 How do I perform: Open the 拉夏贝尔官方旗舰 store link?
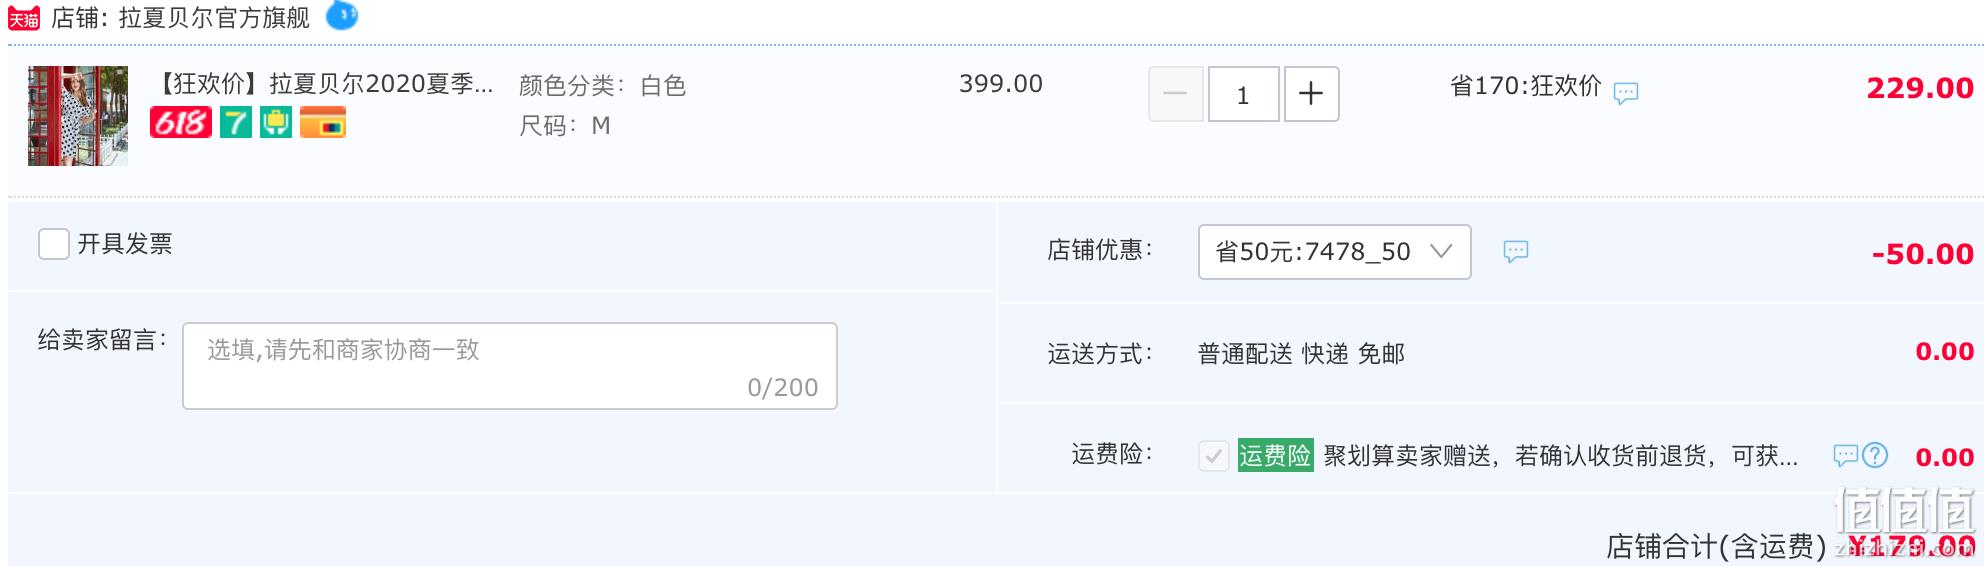click(214, 18)
